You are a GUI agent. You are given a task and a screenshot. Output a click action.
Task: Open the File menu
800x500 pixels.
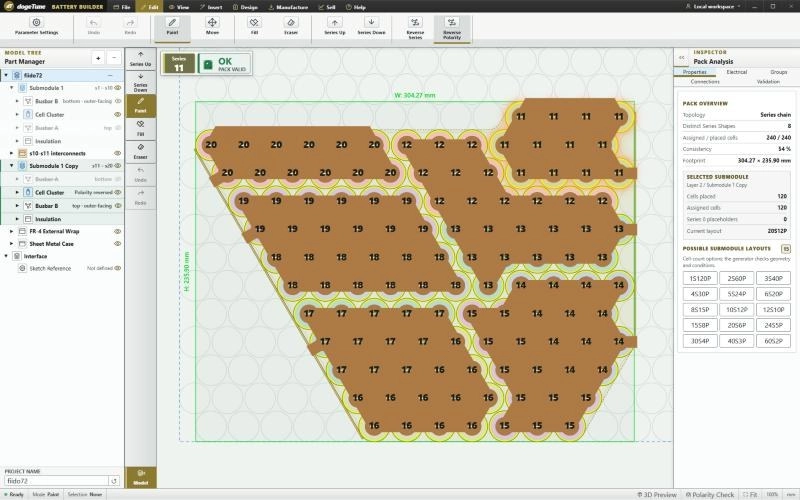(122, 7)
